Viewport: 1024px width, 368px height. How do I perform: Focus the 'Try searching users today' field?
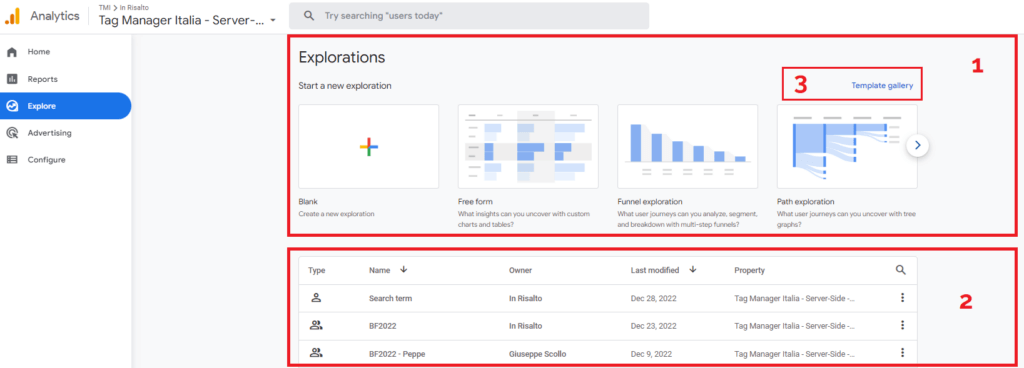[x=469, y=15]
